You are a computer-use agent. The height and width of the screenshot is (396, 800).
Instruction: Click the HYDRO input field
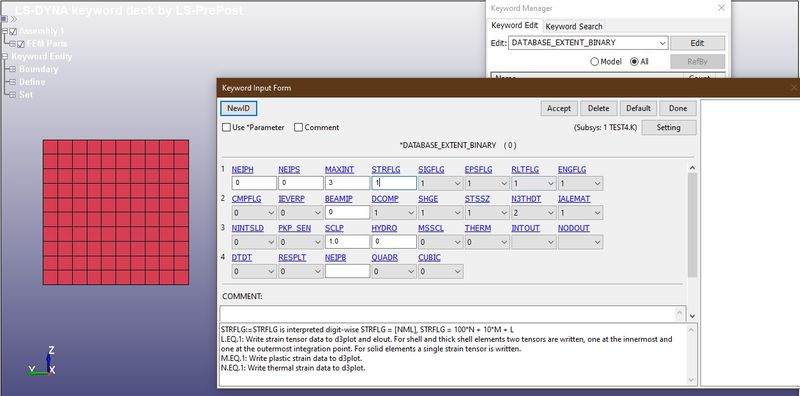coord(394,242)
